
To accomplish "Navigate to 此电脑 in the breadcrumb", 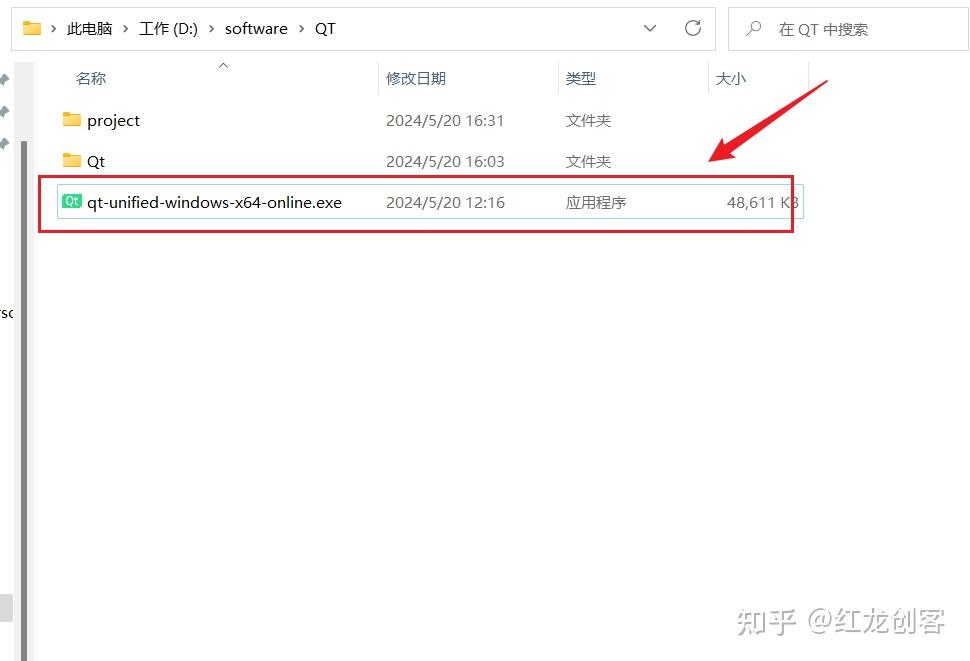I will pyautogui.click(x=88, y=28).
